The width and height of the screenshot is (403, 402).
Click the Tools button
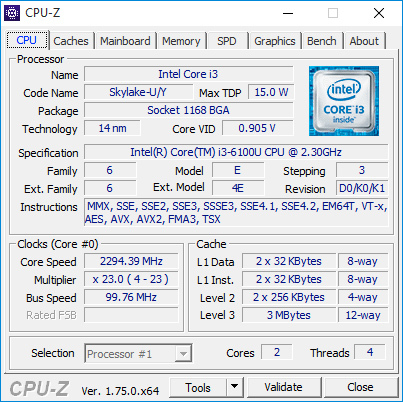tap(198, 387)
